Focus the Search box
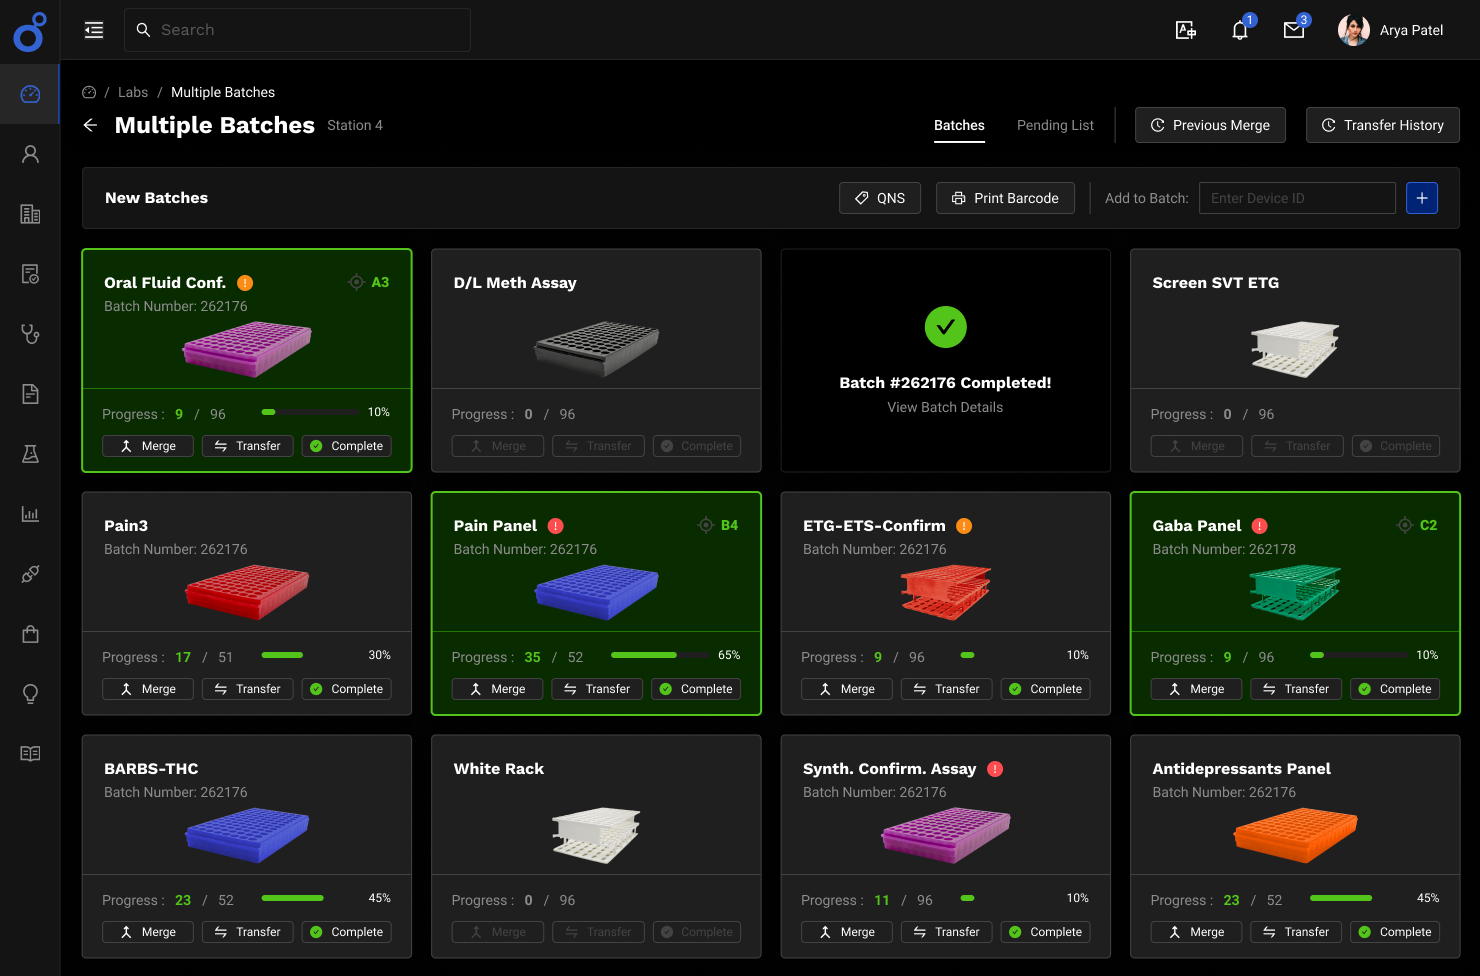The width and height of the screenshot is (1480, 976). pos(297,30)
